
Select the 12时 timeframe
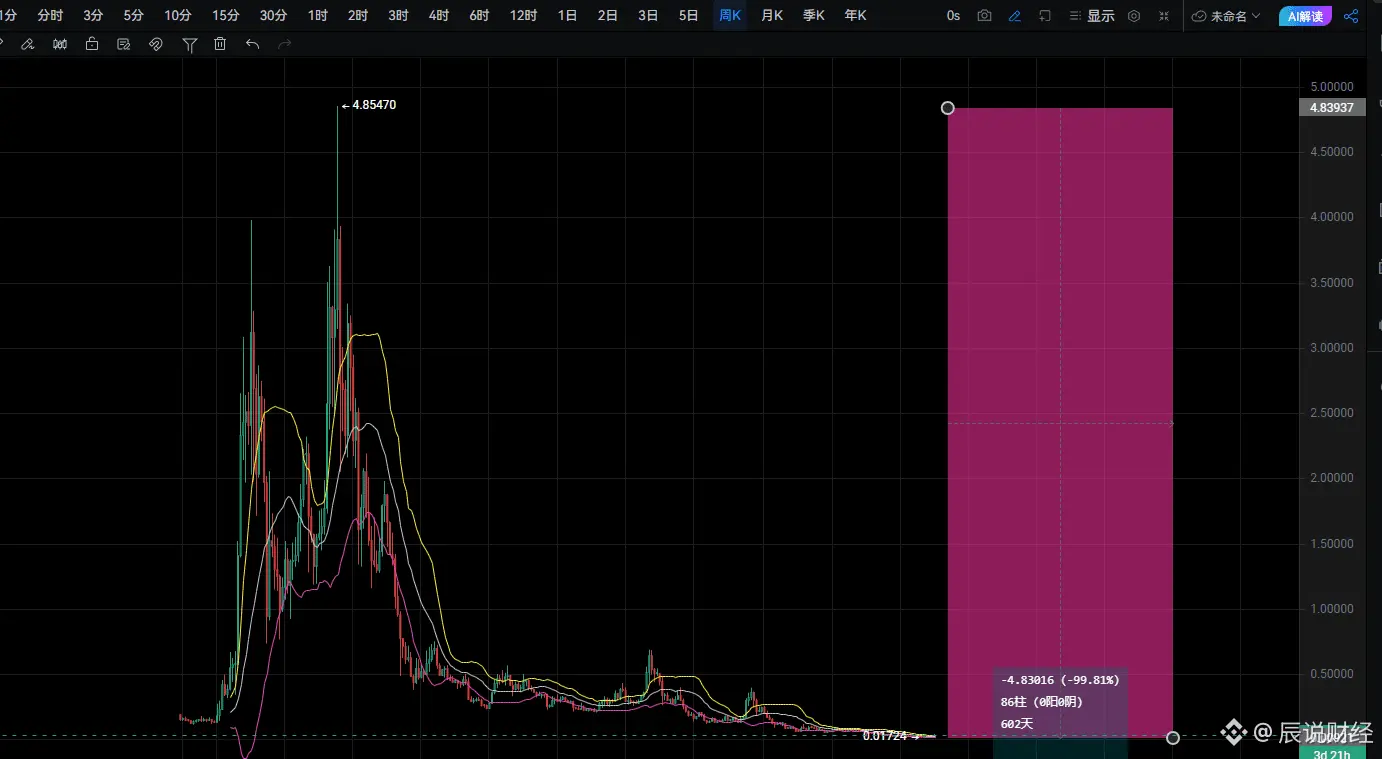pyautogui.click(x=523, y=16)
